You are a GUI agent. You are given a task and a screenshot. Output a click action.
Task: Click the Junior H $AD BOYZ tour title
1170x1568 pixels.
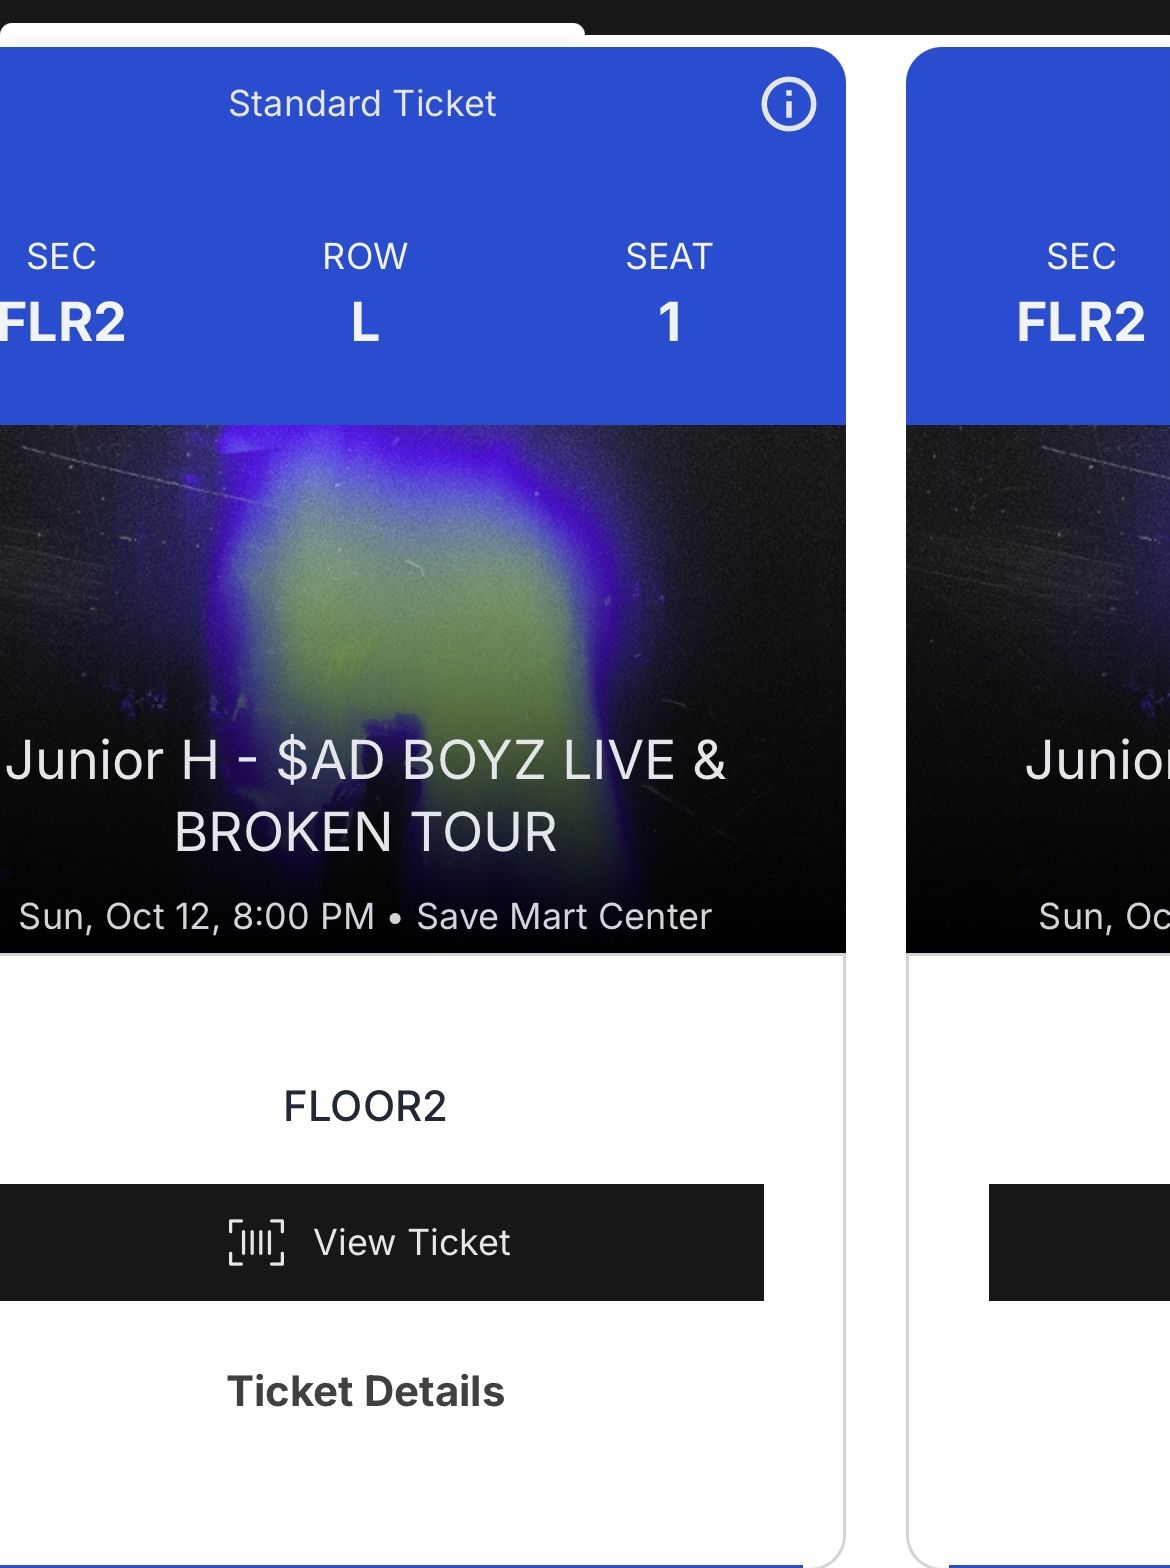[x=365, y=795]
